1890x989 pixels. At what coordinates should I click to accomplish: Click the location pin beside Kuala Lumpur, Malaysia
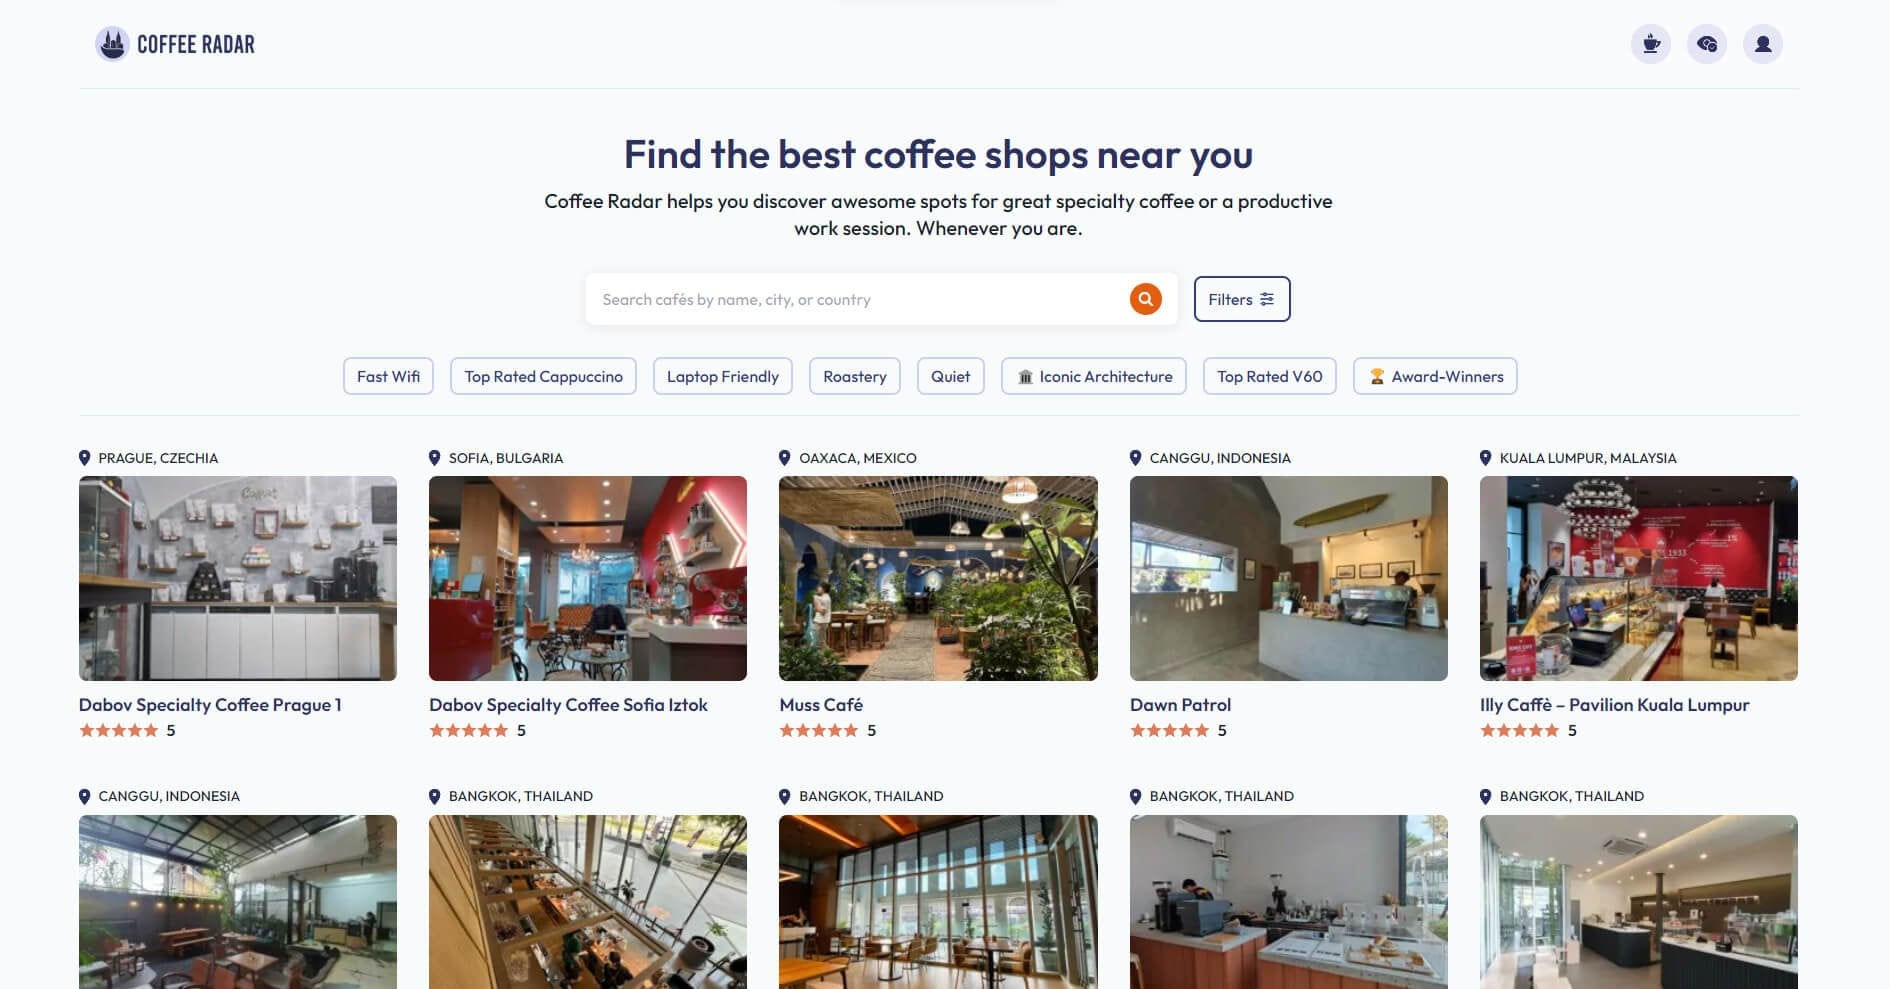(x=1486, y=458)
